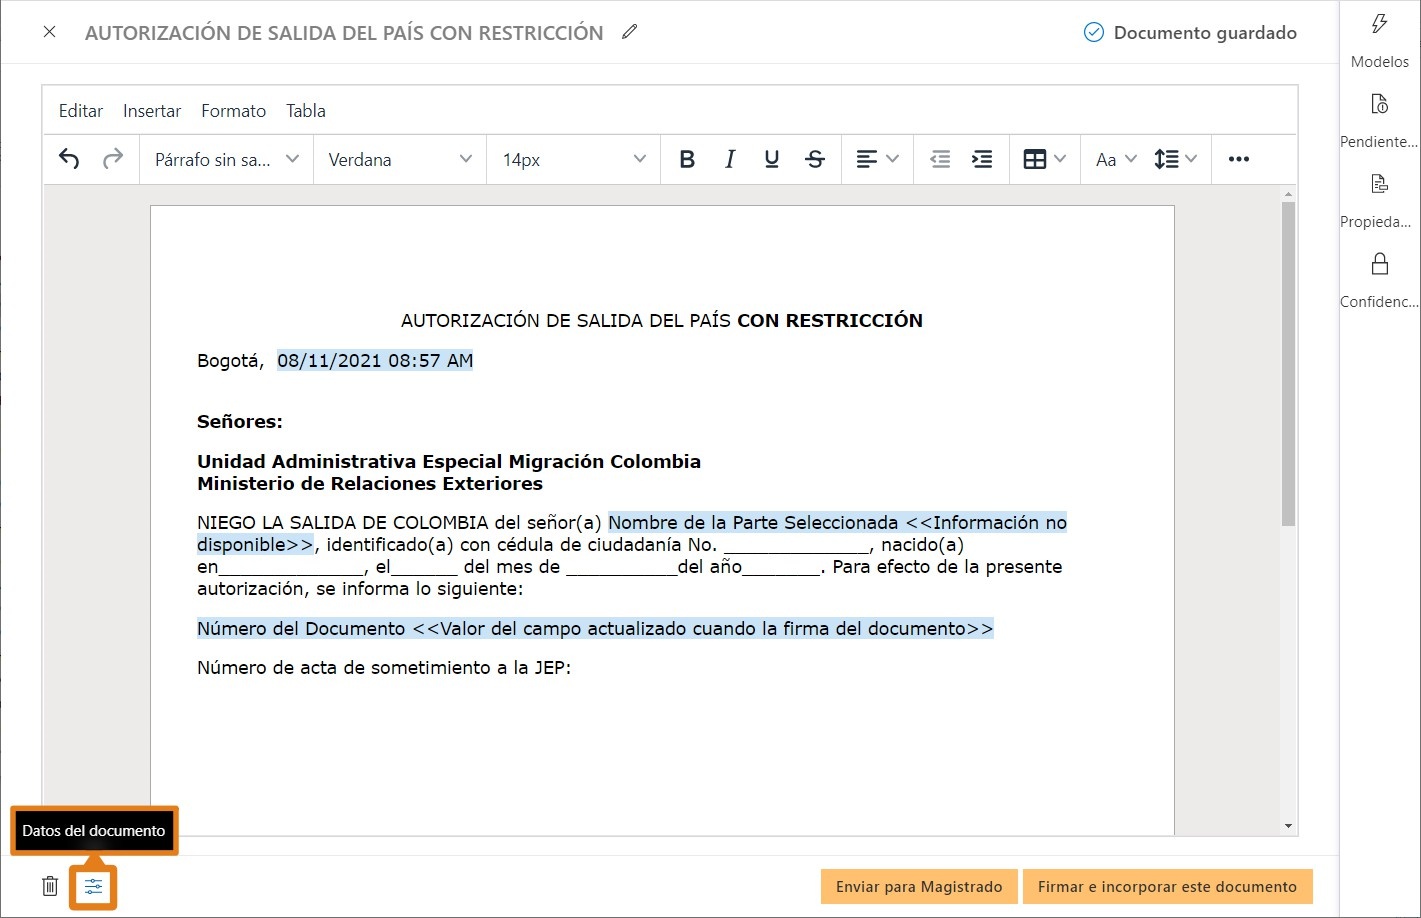This screenshot has height=918, width=1421.
Task: Toggle underline formatting
Action: 772,159
